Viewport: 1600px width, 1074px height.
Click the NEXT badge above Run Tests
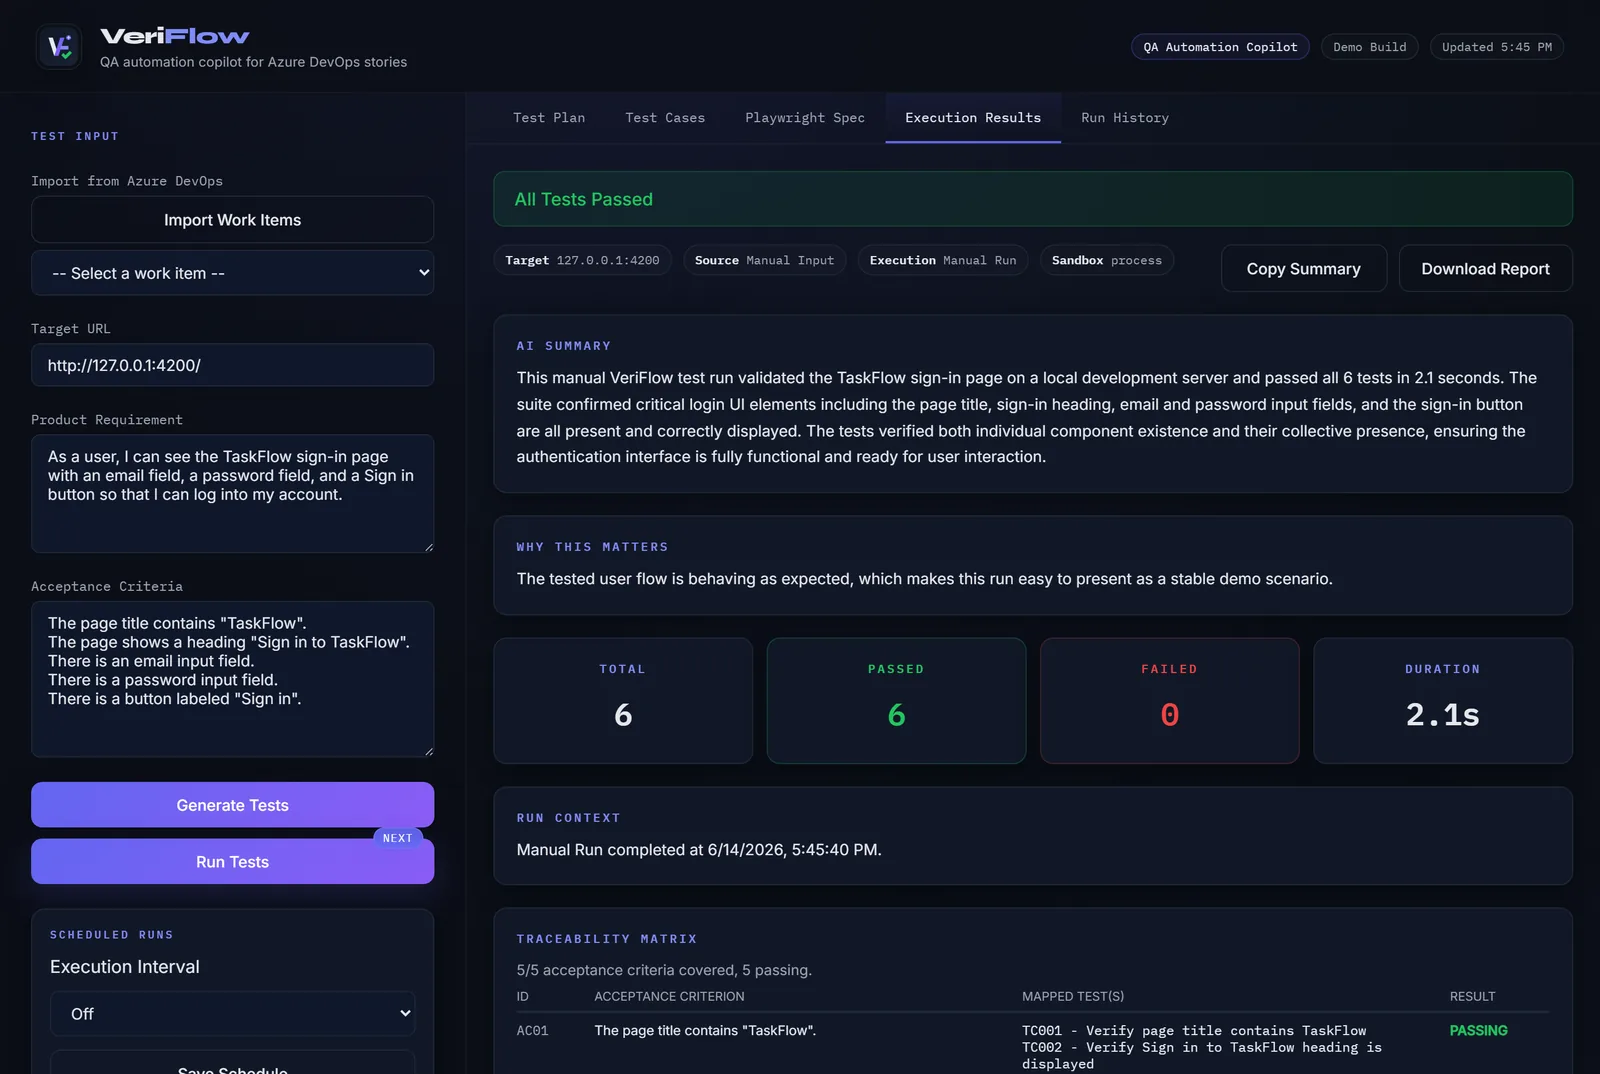(x=398, y=838)
